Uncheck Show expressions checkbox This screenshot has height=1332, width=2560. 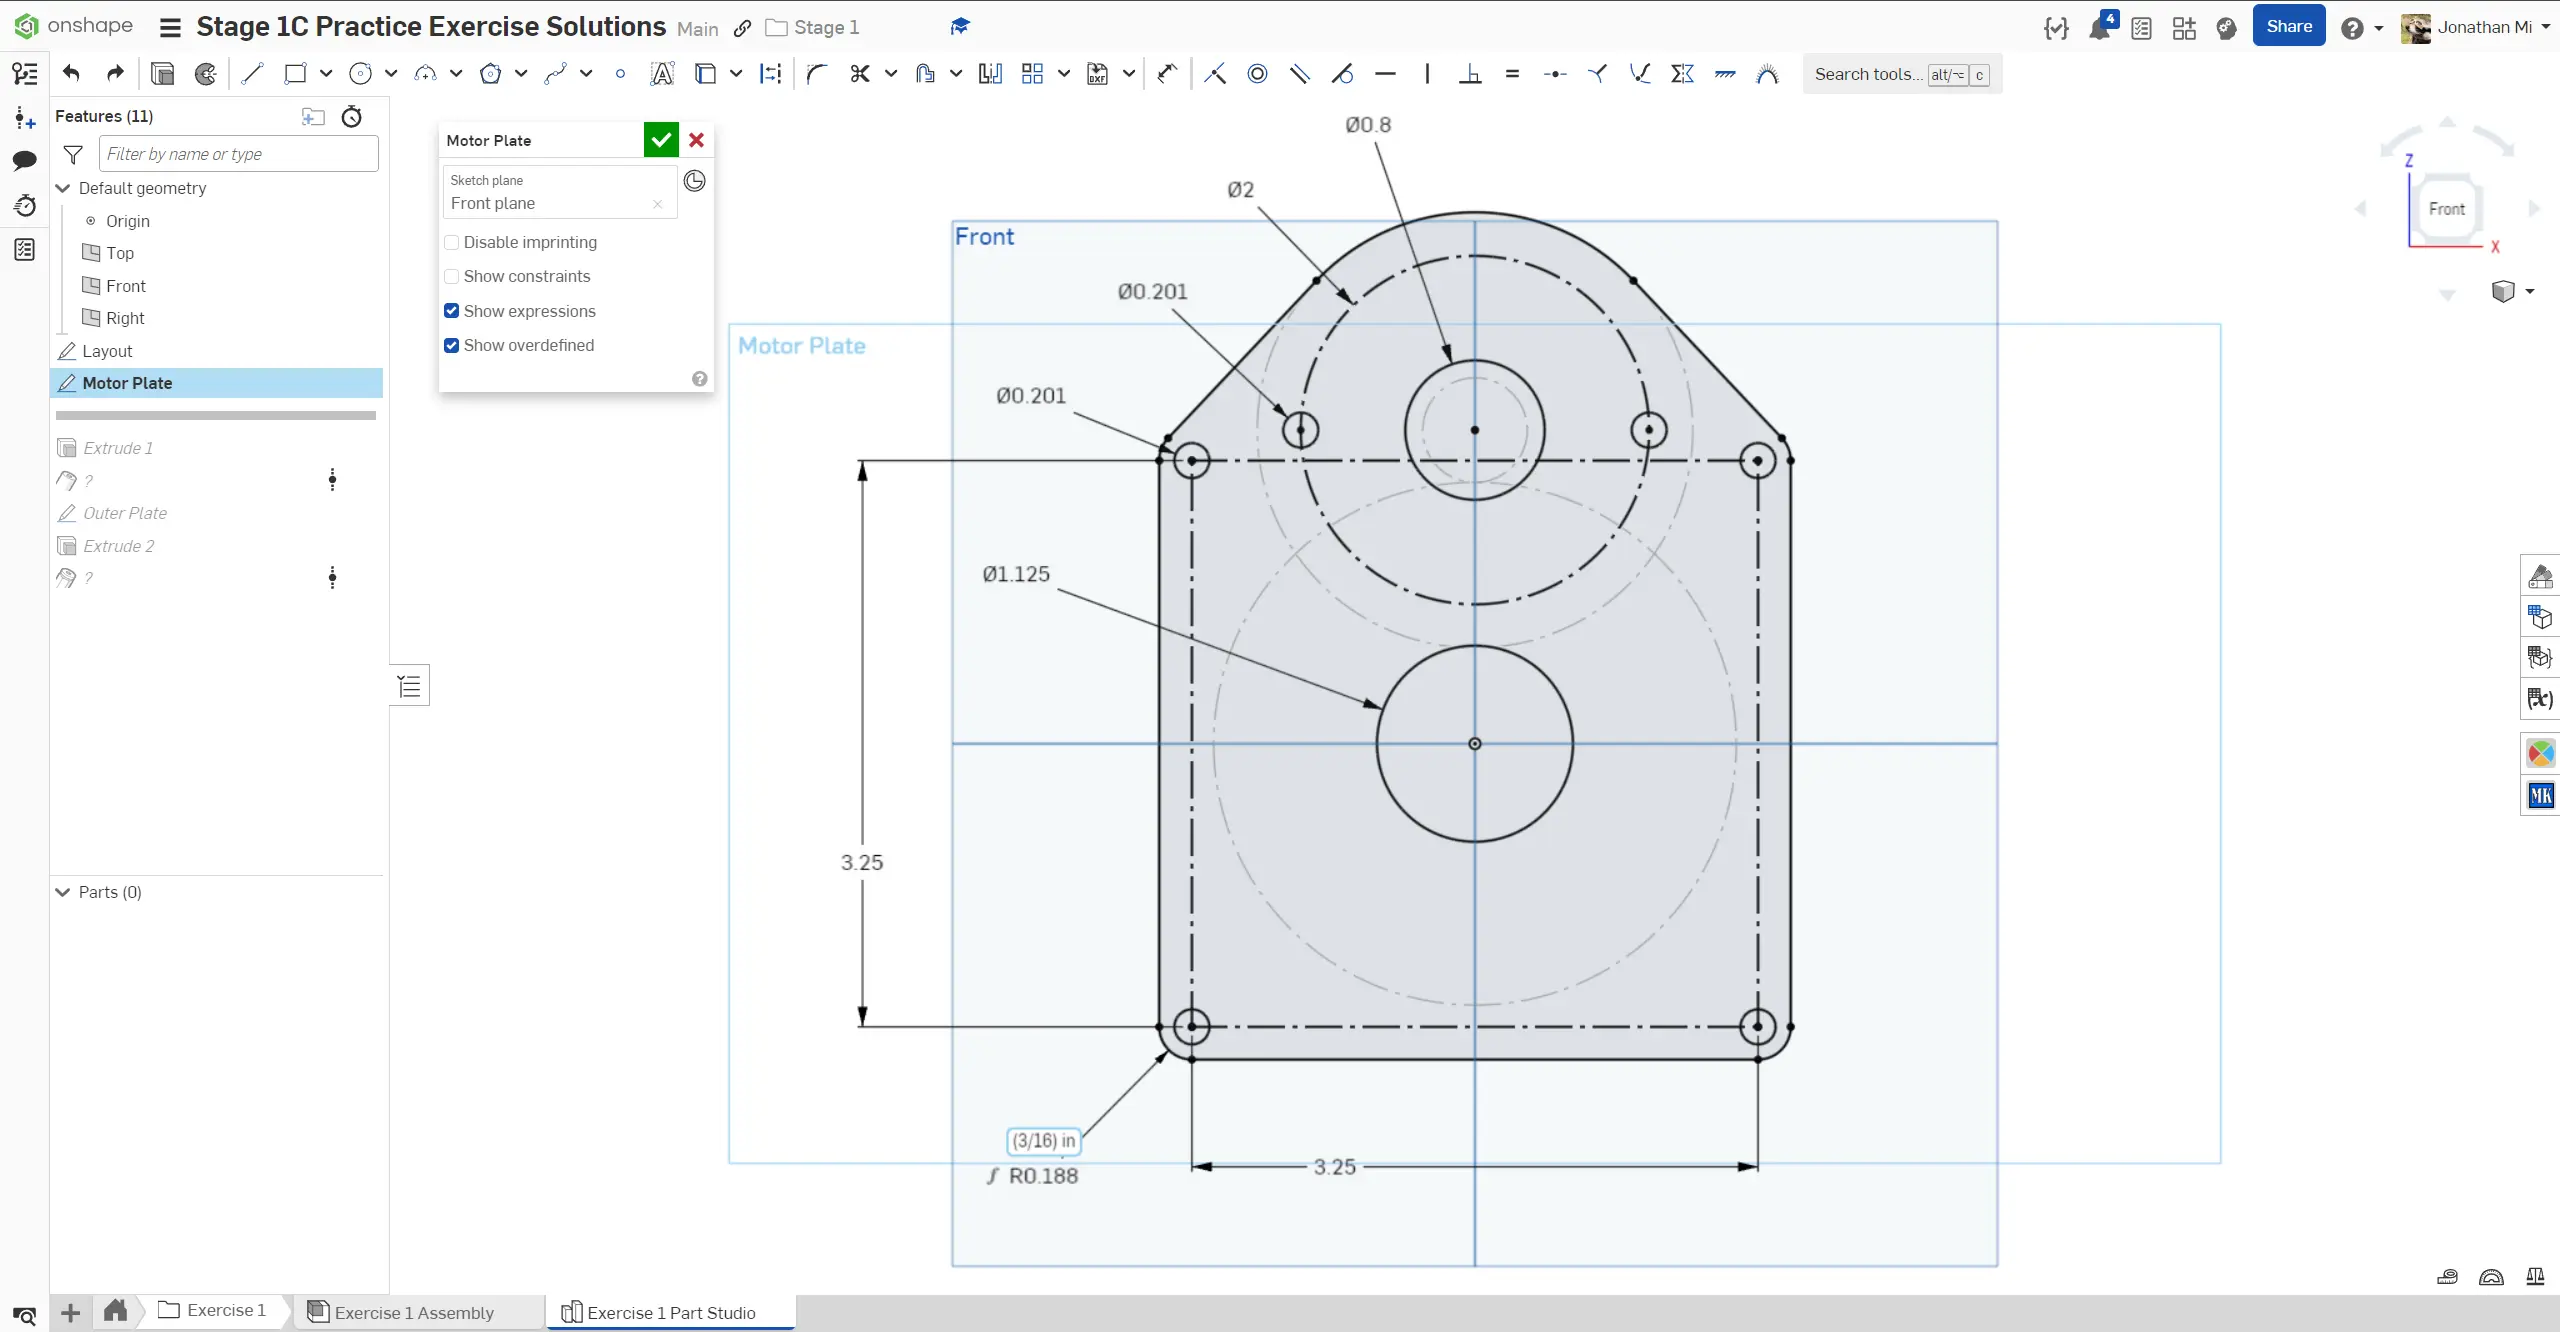452,311
